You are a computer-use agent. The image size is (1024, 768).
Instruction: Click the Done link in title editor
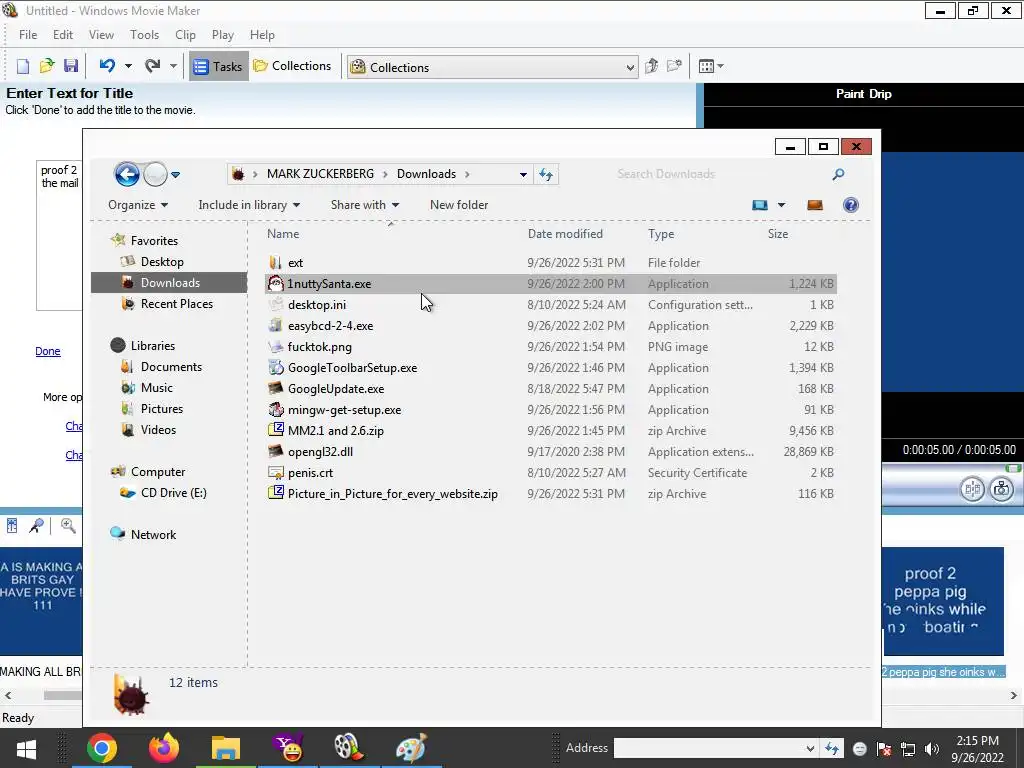coord(48,351)
